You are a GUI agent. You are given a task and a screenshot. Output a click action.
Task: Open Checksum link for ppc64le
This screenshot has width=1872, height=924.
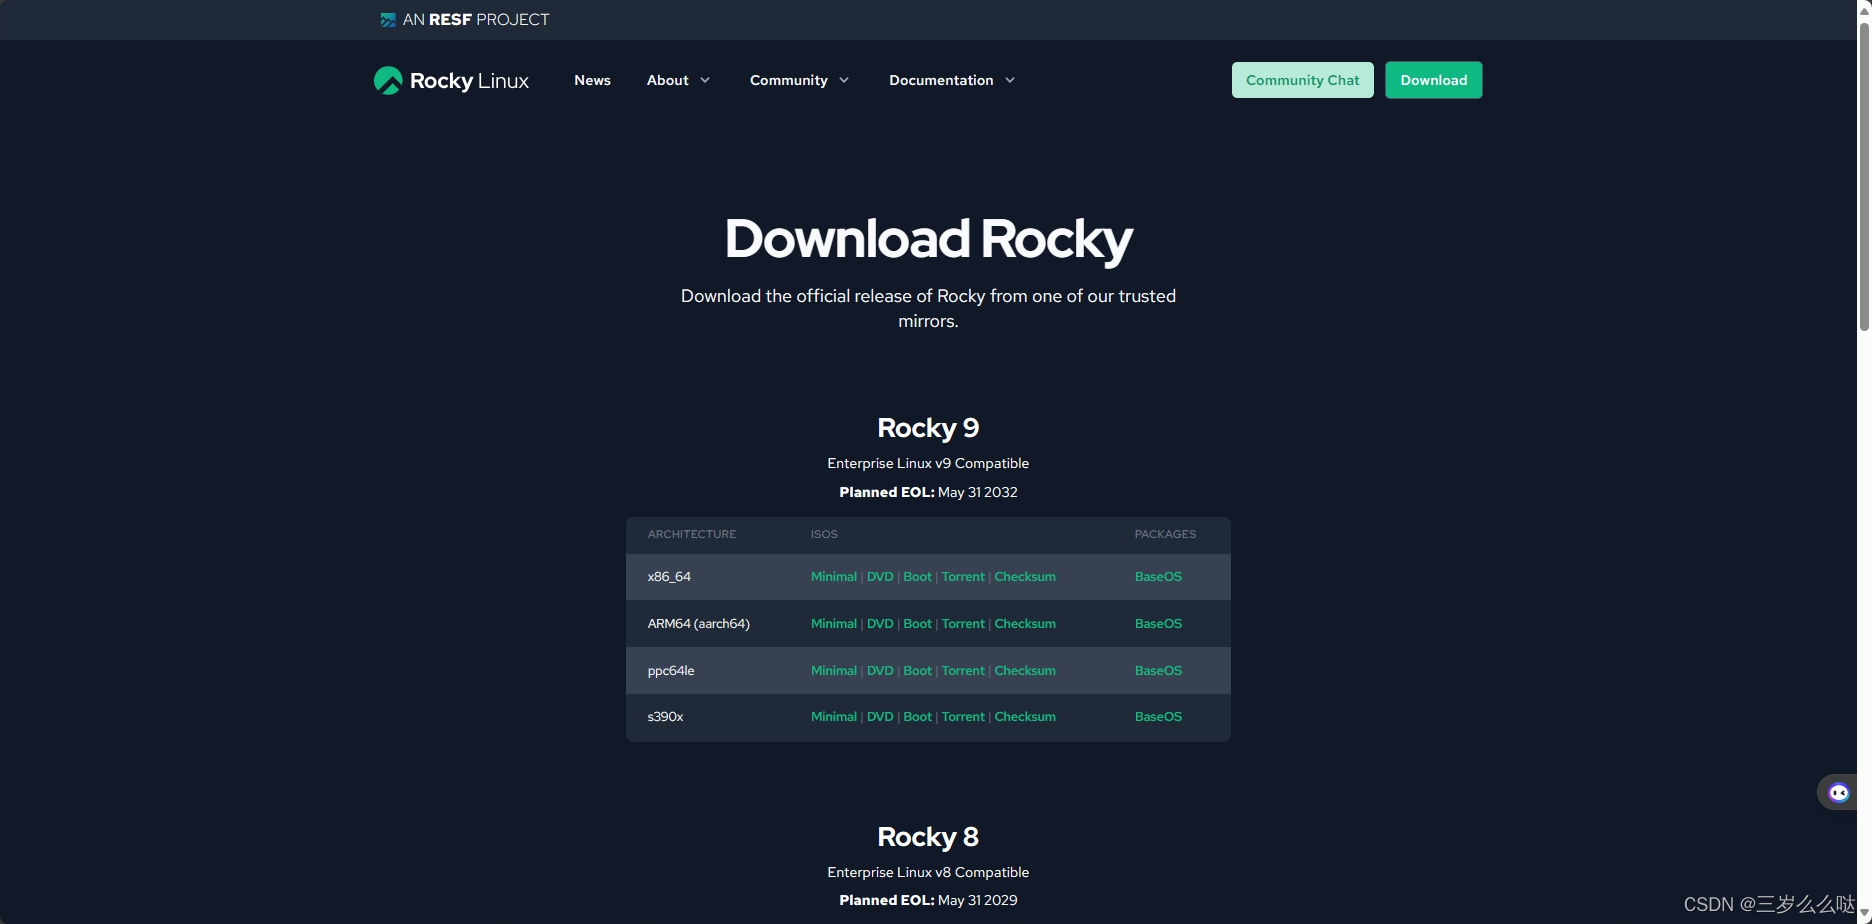click(1025, 671)
